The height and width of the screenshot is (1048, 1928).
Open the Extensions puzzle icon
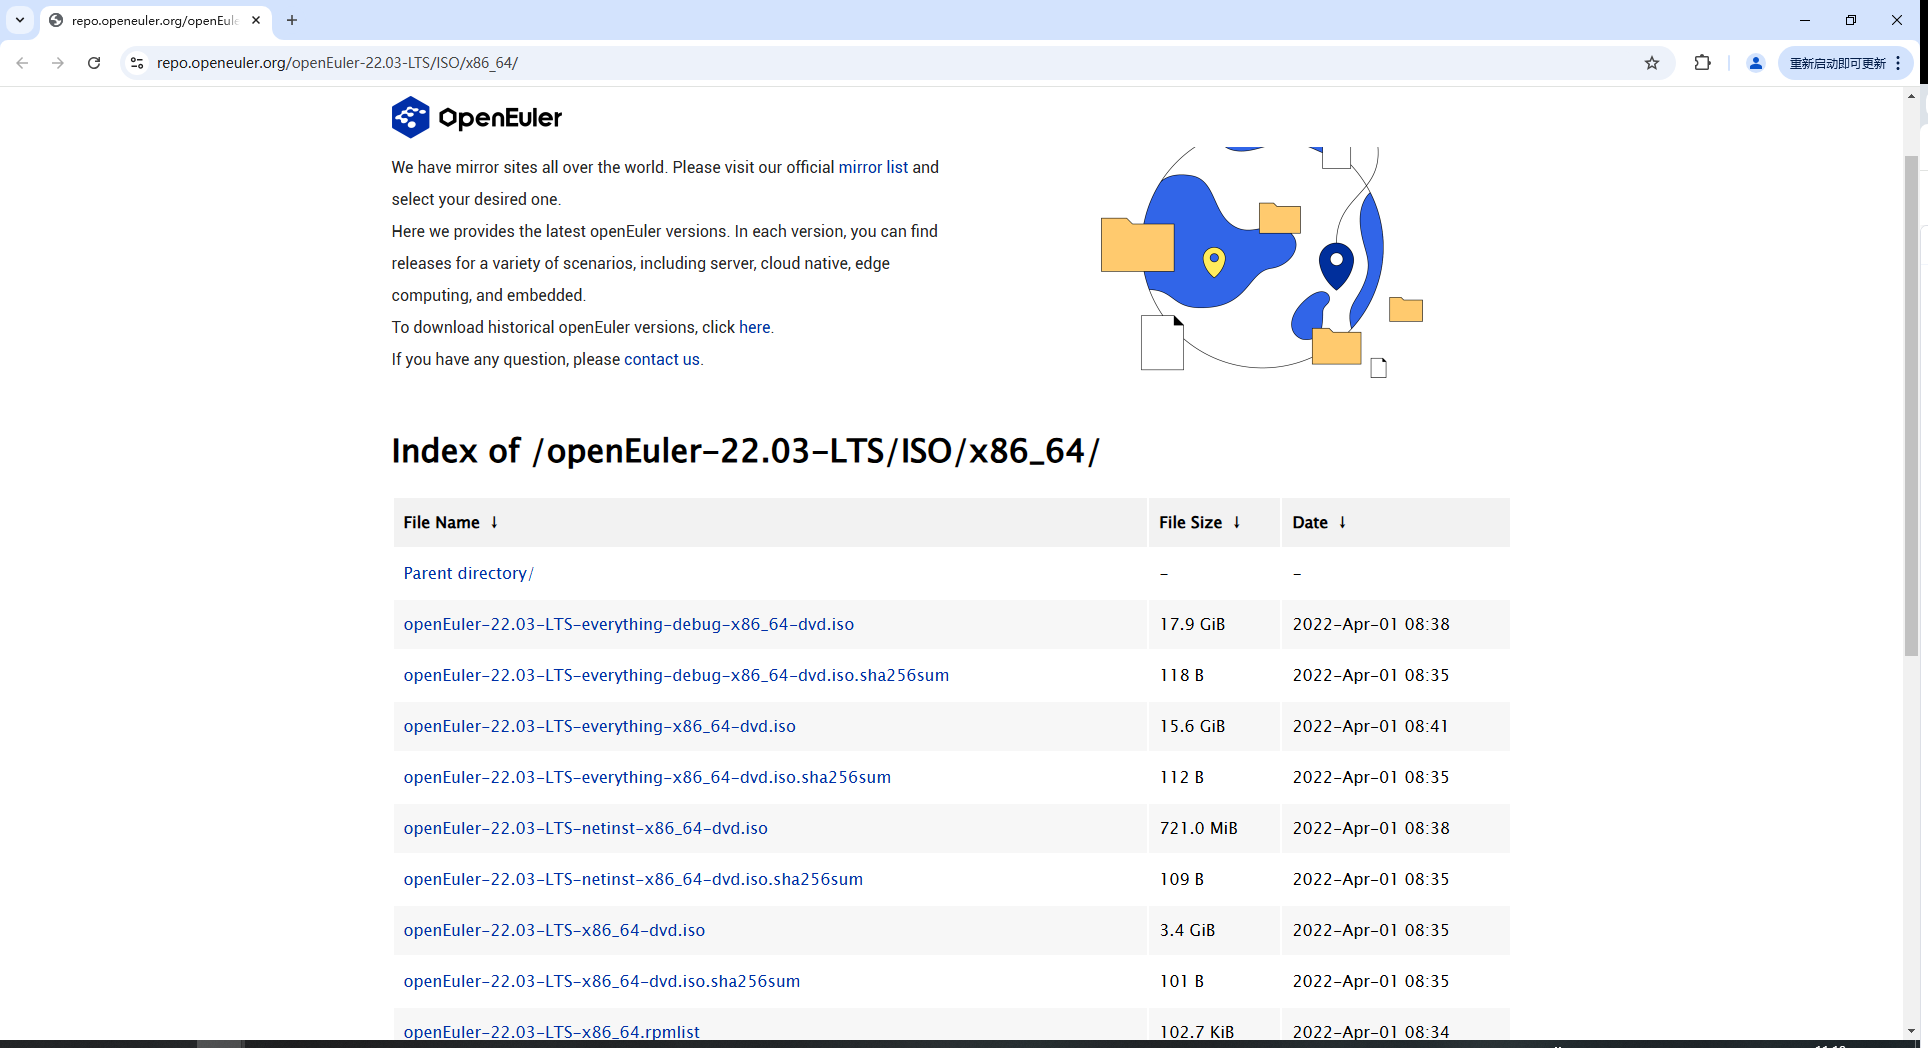pyautogui.click(x=1702, y=63)
